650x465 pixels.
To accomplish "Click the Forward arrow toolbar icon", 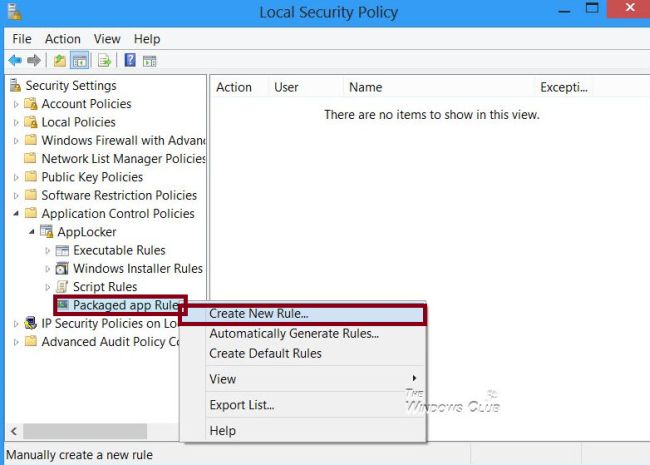I will 34,61.
